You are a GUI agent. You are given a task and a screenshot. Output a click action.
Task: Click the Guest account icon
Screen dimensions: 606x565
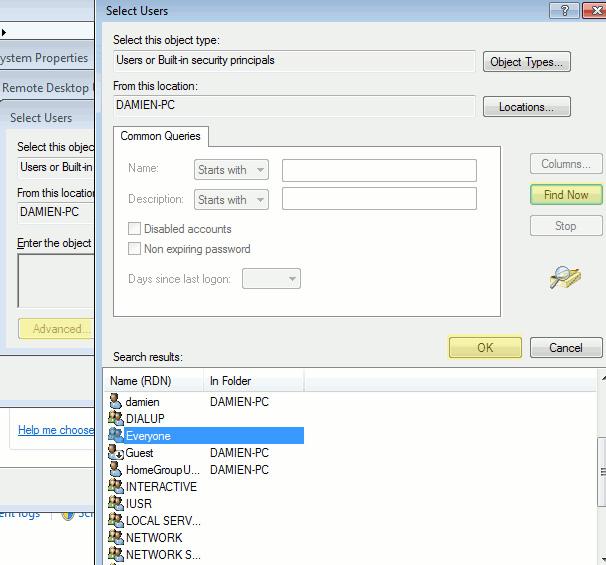pos(115,453)
